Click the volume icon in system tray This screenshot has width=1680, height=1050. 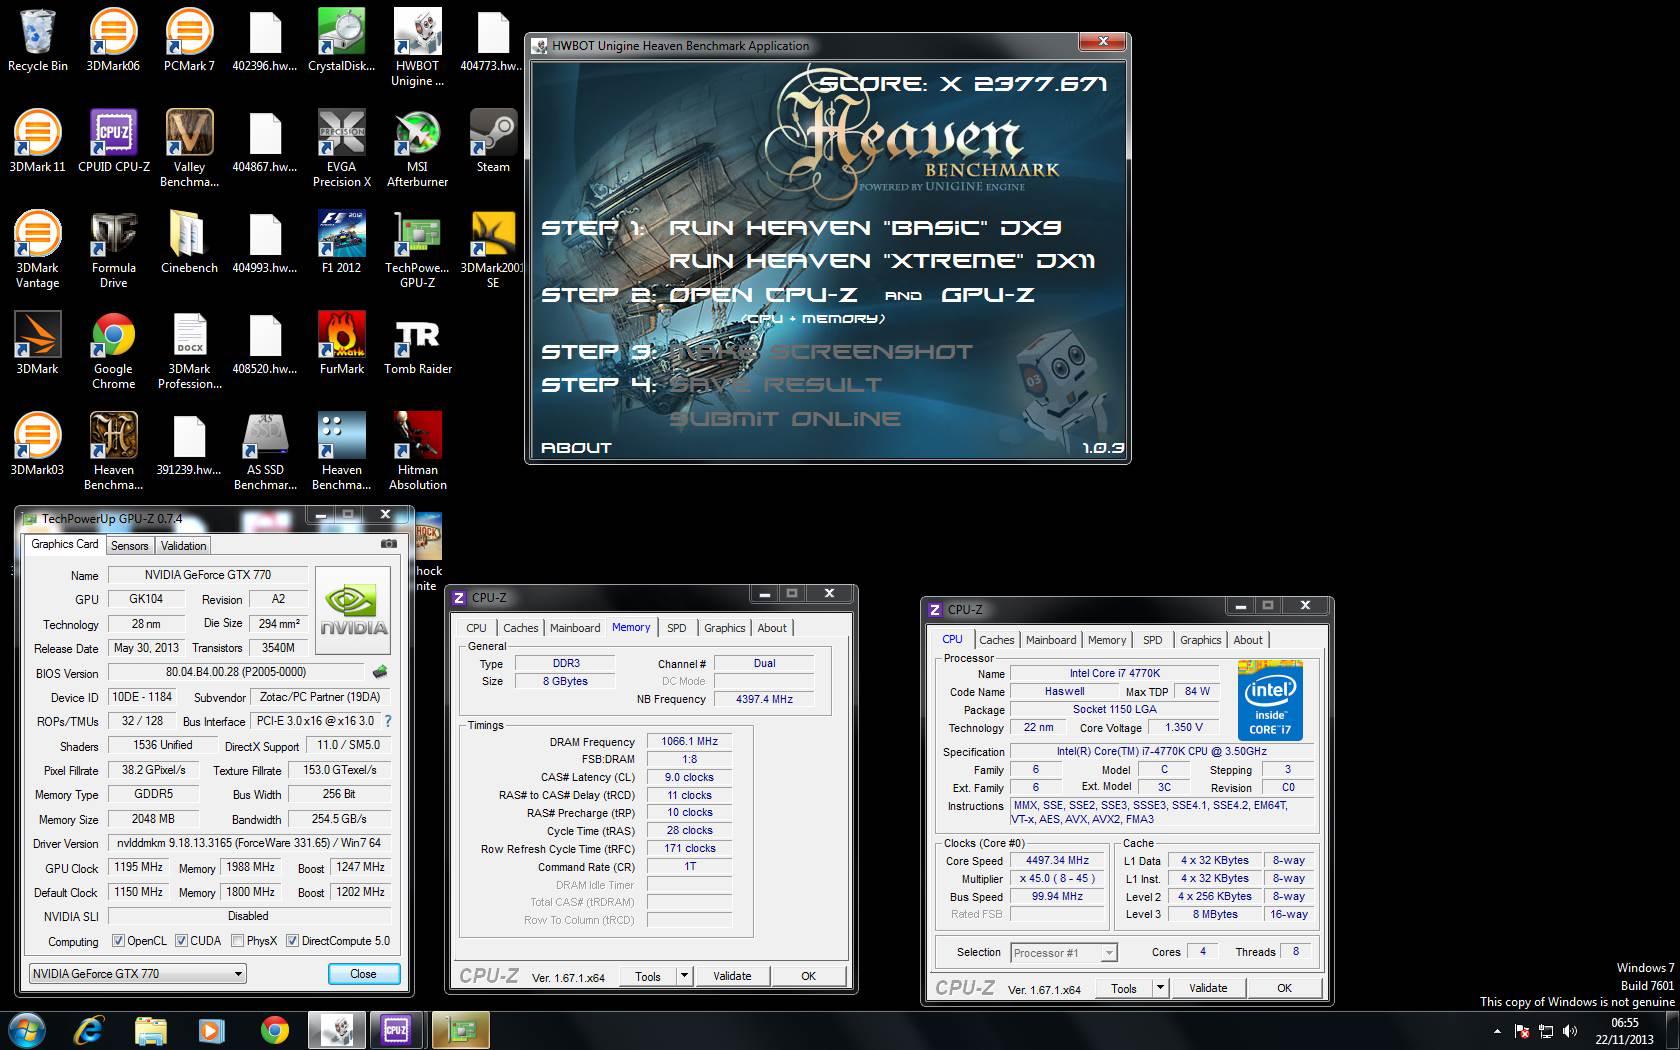point(1572,1030)
